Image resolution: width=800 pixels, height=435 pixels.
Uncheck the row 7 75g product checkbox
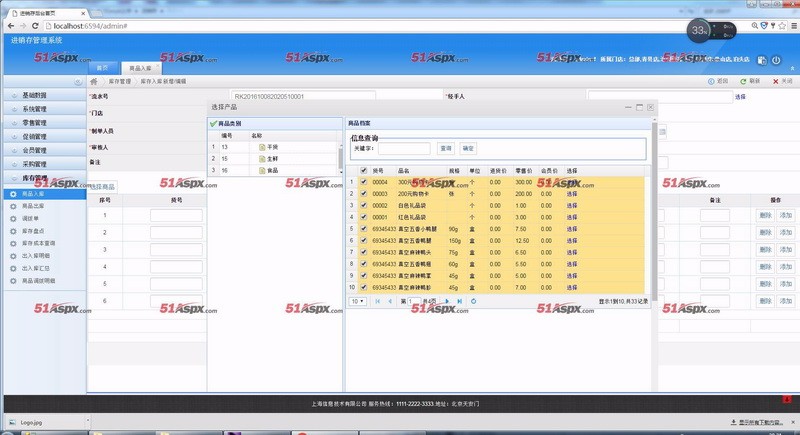click(363, 252)
